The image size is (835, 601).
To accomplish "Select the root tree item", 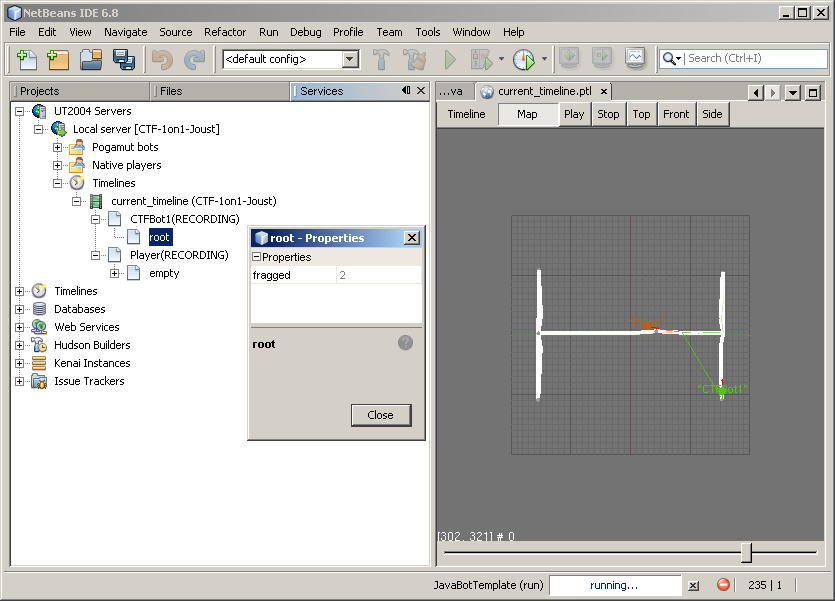I will coord(159,237).
